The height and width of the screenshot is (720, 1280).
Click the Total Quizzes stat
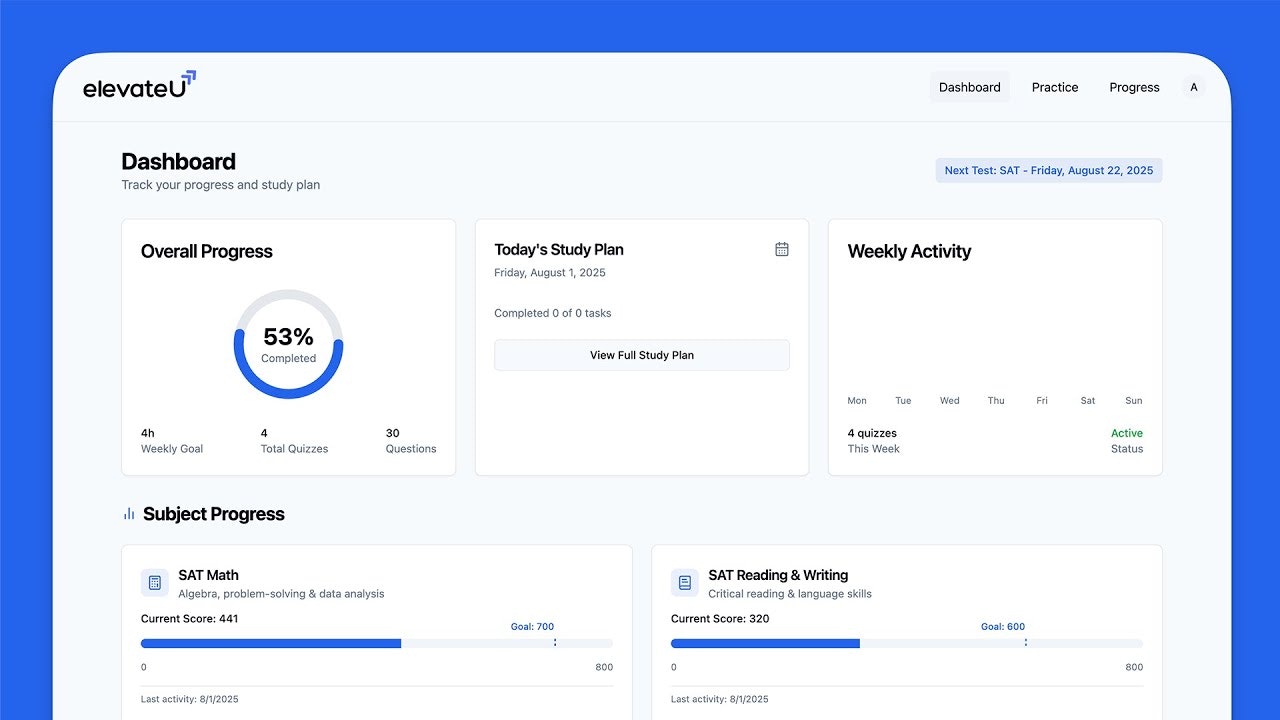click(x=294, y=441)
